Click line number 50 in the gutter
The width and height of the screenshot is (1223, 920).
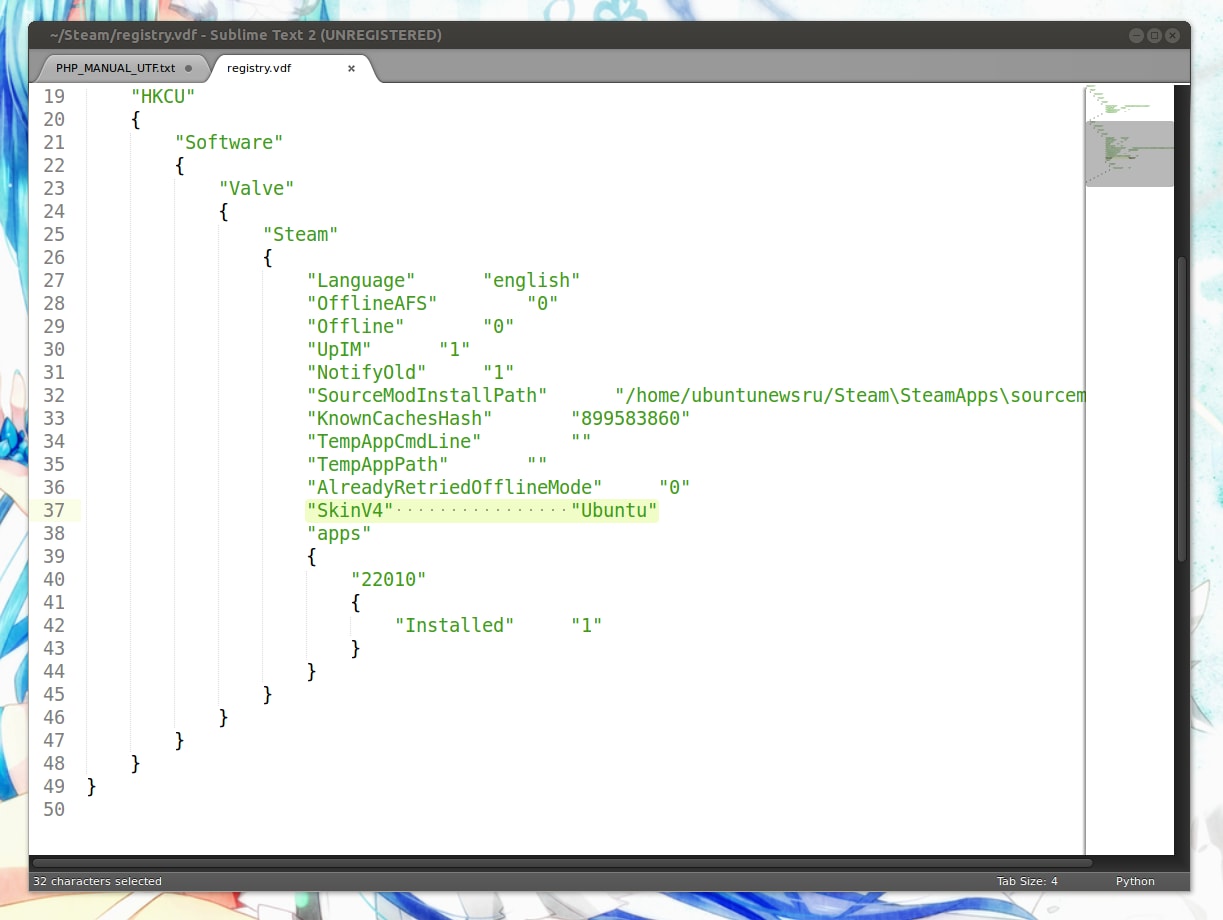(54, 809)
